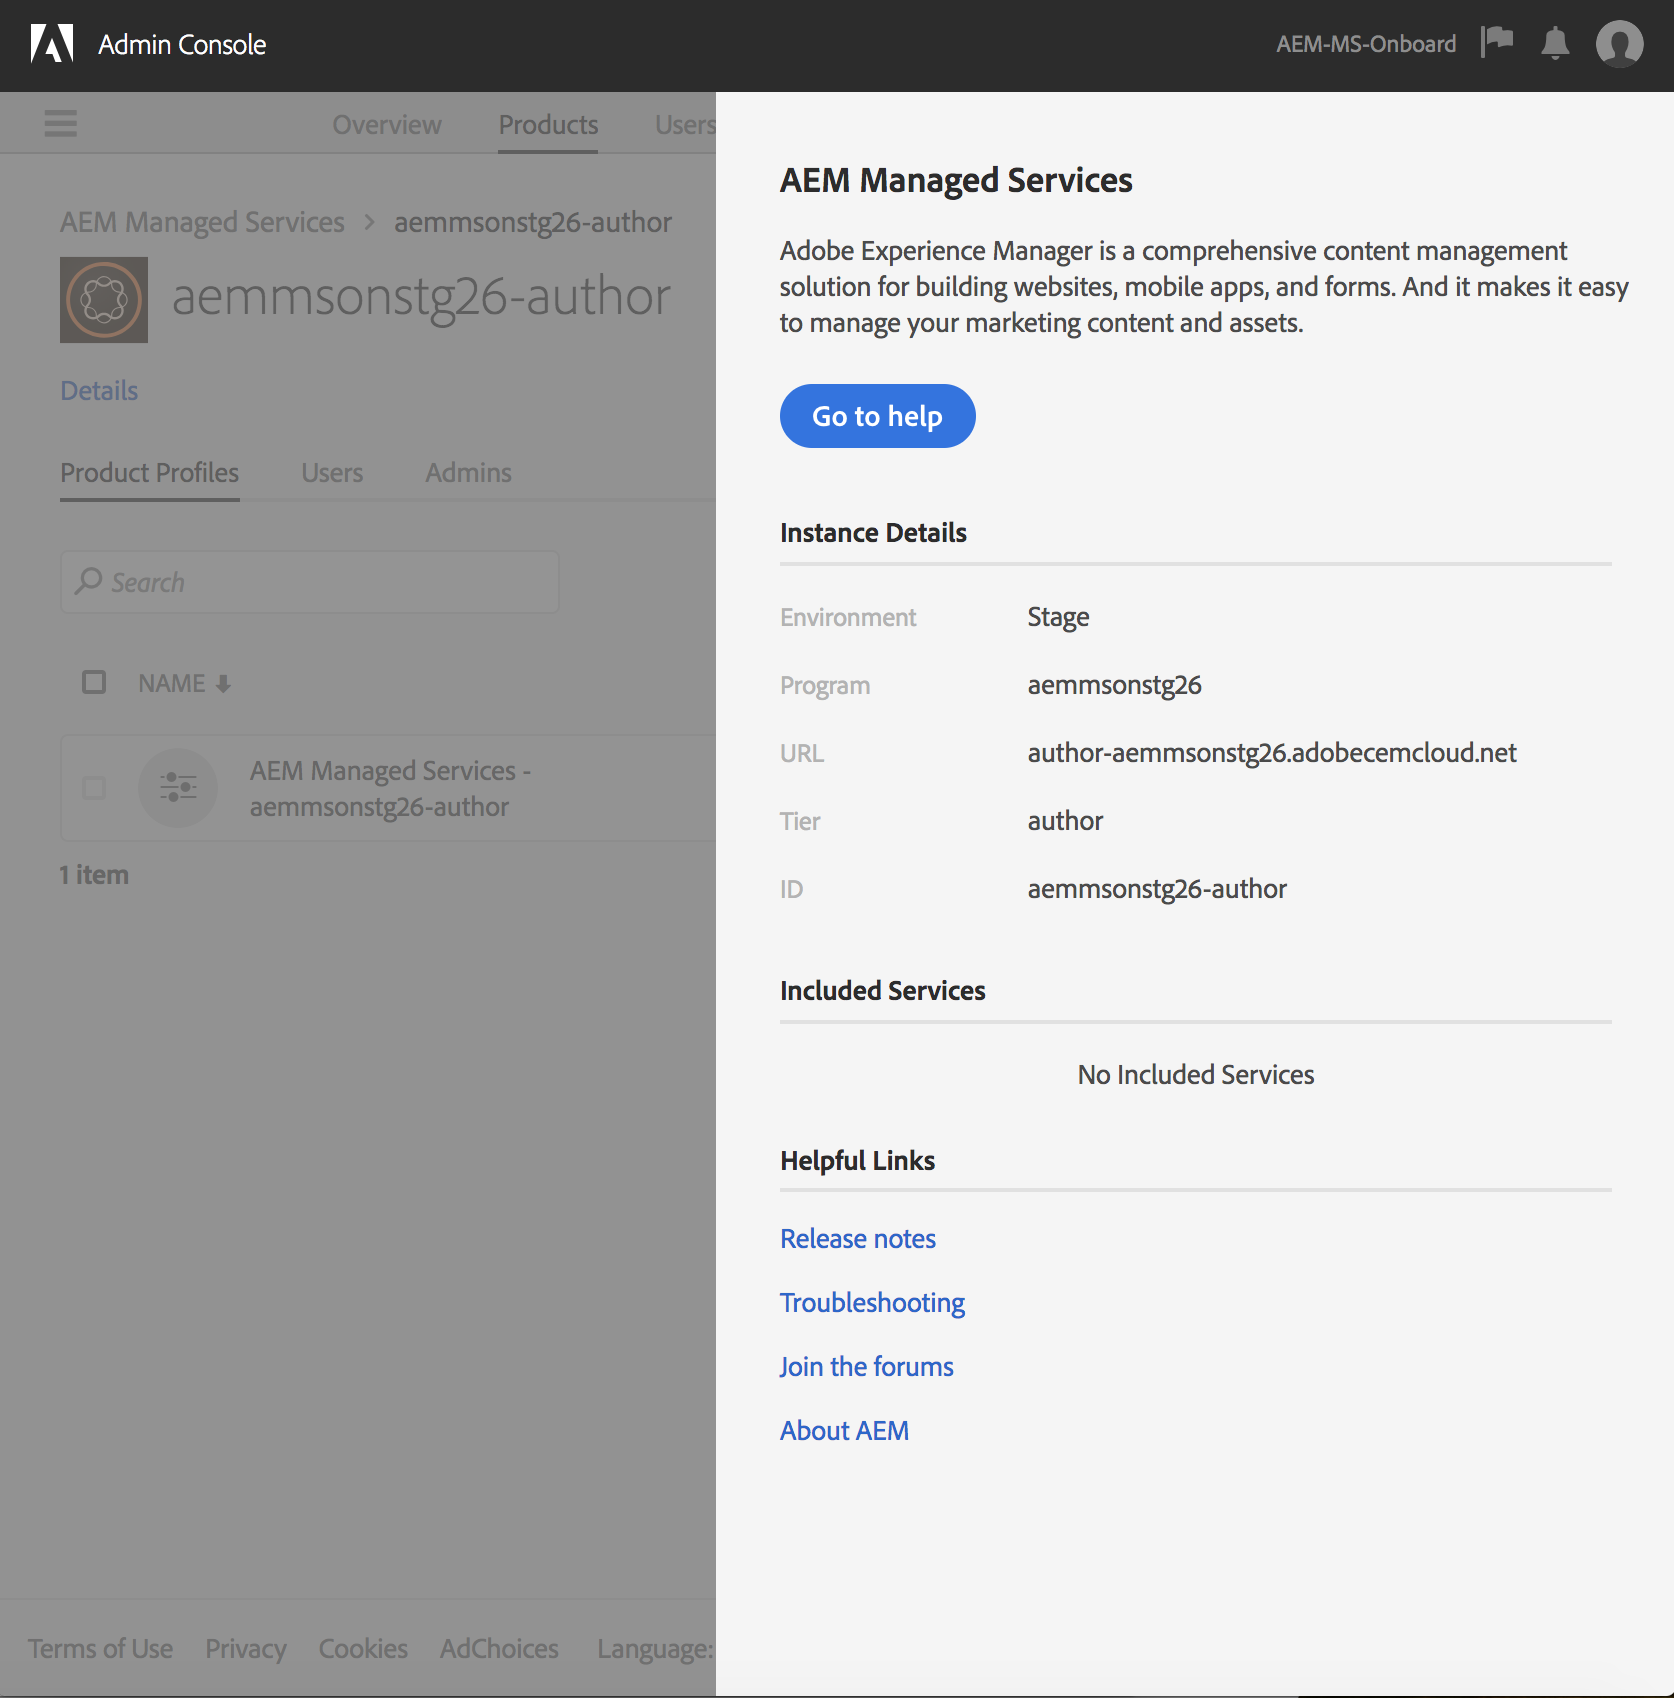Open the user profile avatar
Screen dimensions: 1674x1698
coord(1619,44)
